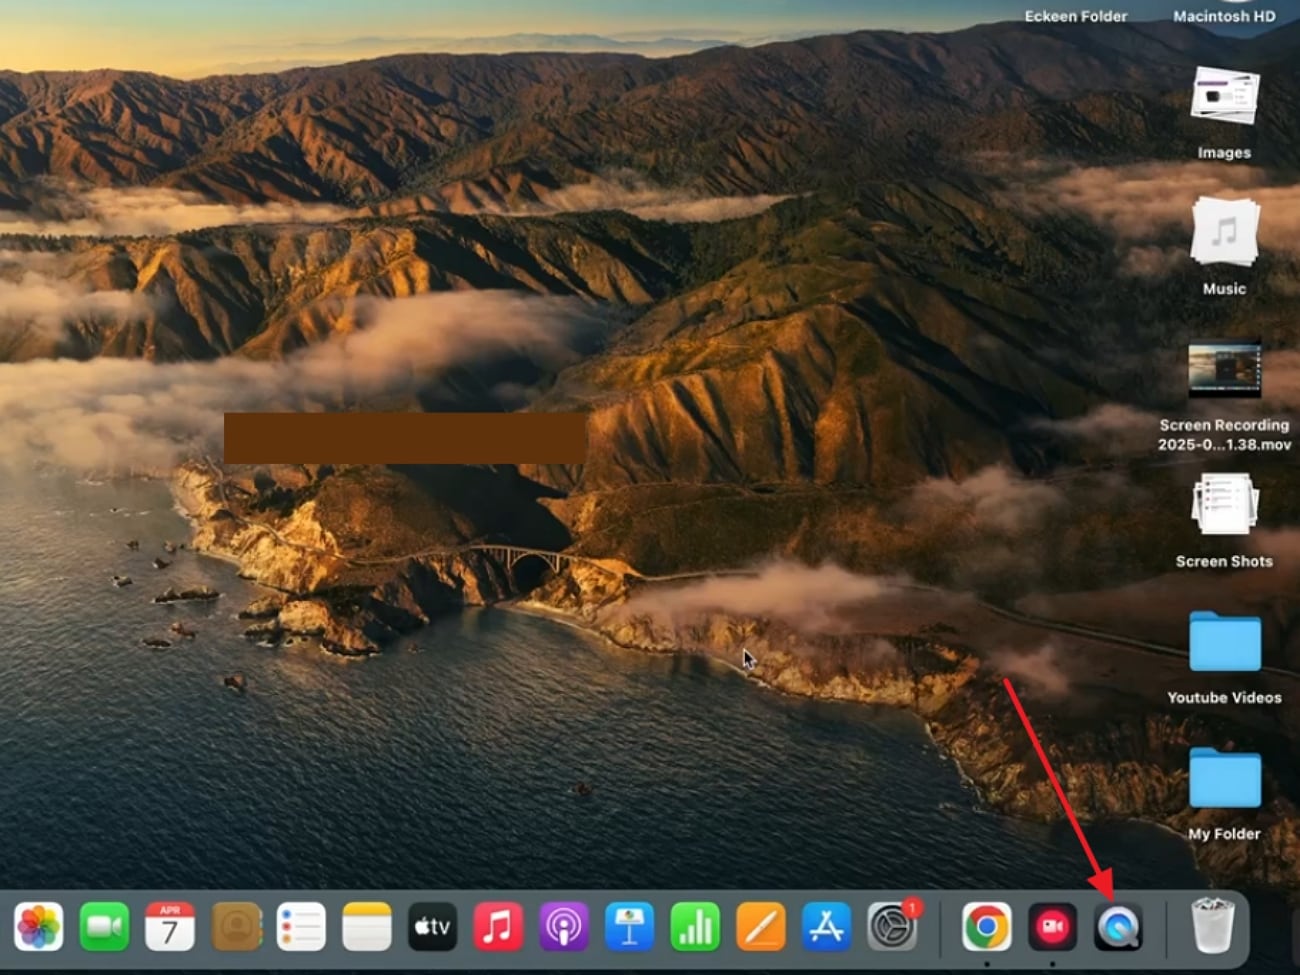
Task: Open Photos from the Dock
Action: (x=39, y=927)
